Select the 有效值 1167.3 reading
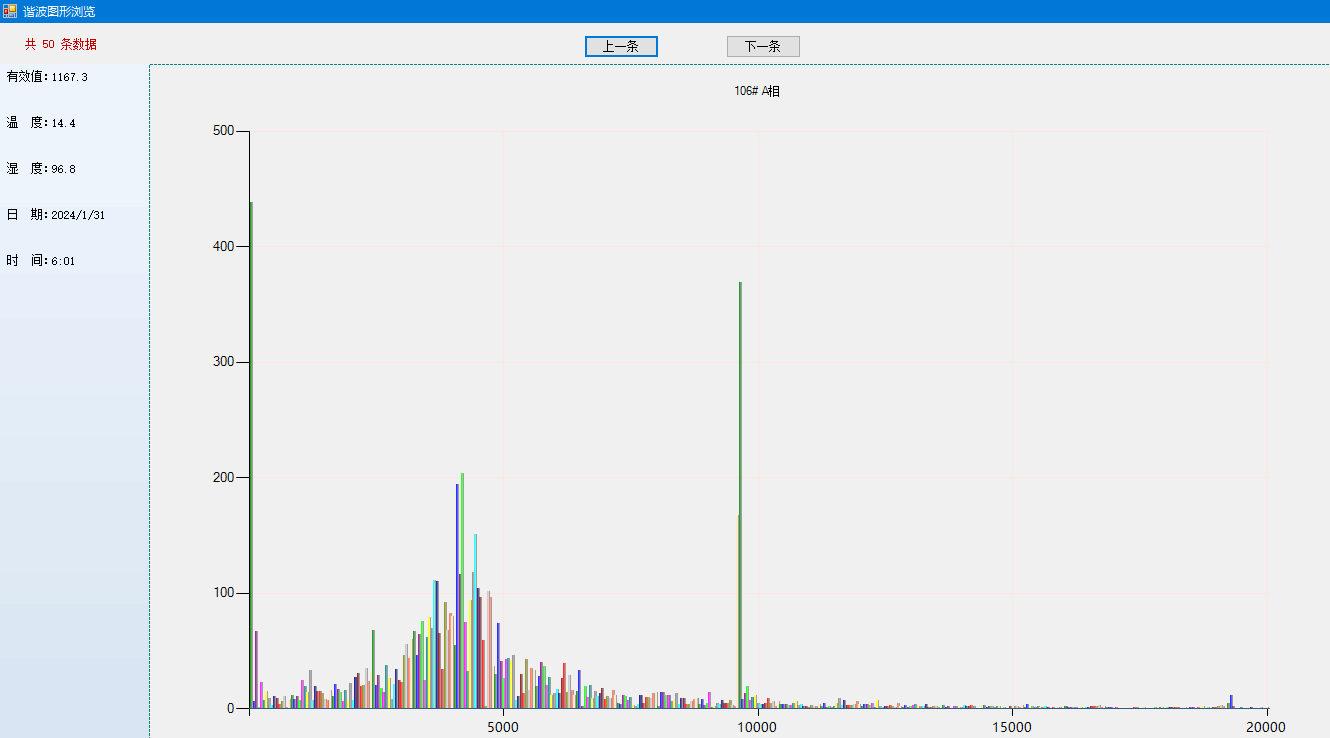The height and width of the screenshot is (738, 1330). pyautogui.click(x=47, y=77)
